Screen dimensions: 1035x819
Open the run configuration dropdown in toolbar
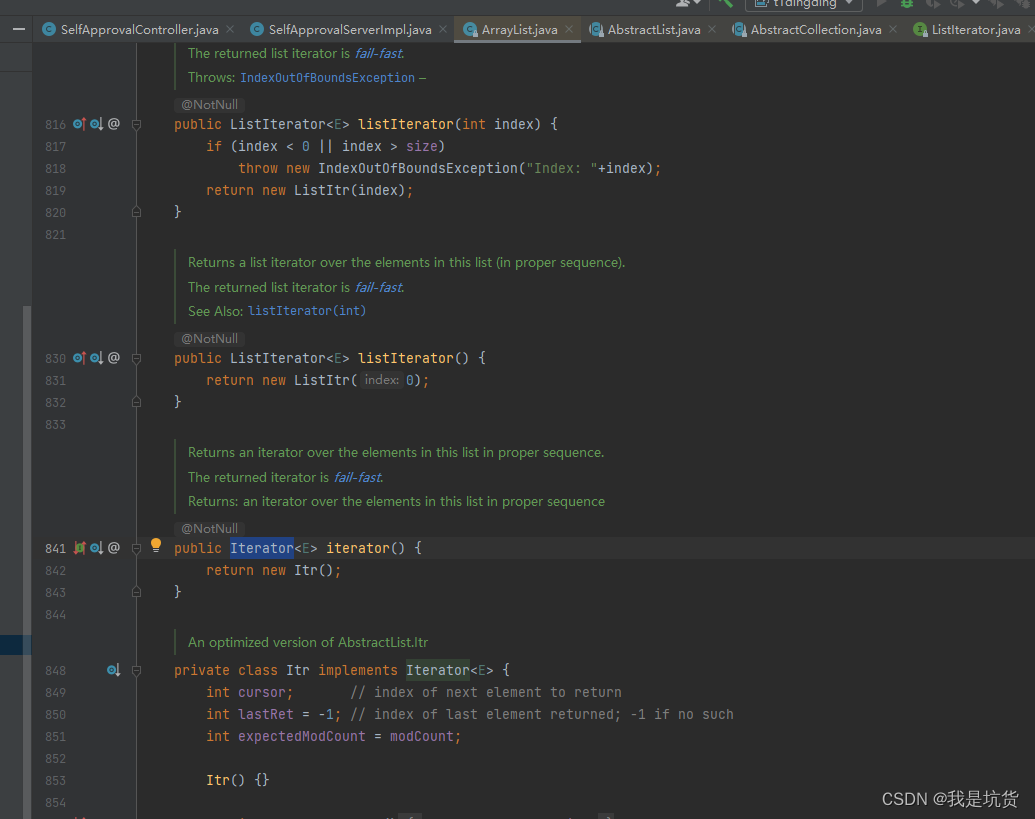pyautogui.click(x=804, y=3)
